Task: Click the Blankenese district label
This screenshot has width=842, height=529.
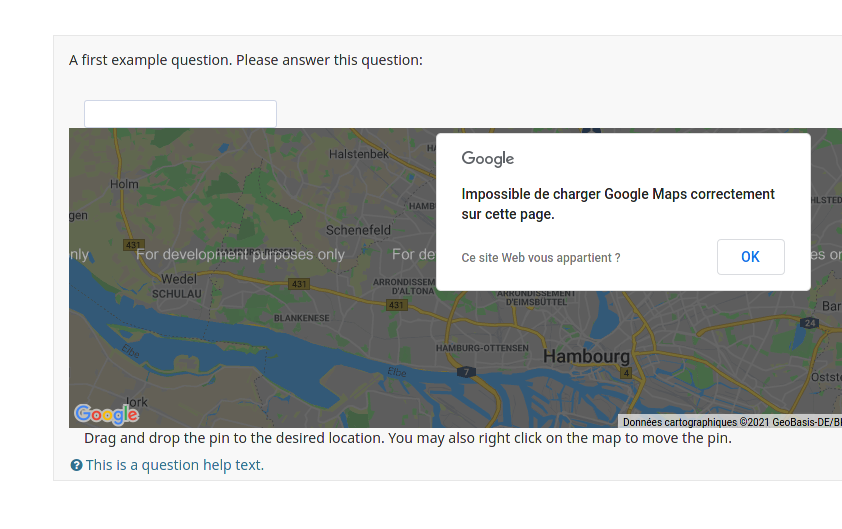Action: [x=301, y=318]
